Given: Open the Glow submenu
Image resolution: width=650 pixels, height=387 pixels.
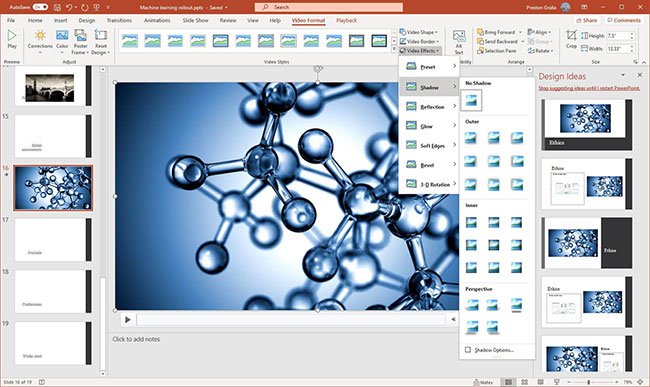Looking at the screenshot, I should click(429, 126).
